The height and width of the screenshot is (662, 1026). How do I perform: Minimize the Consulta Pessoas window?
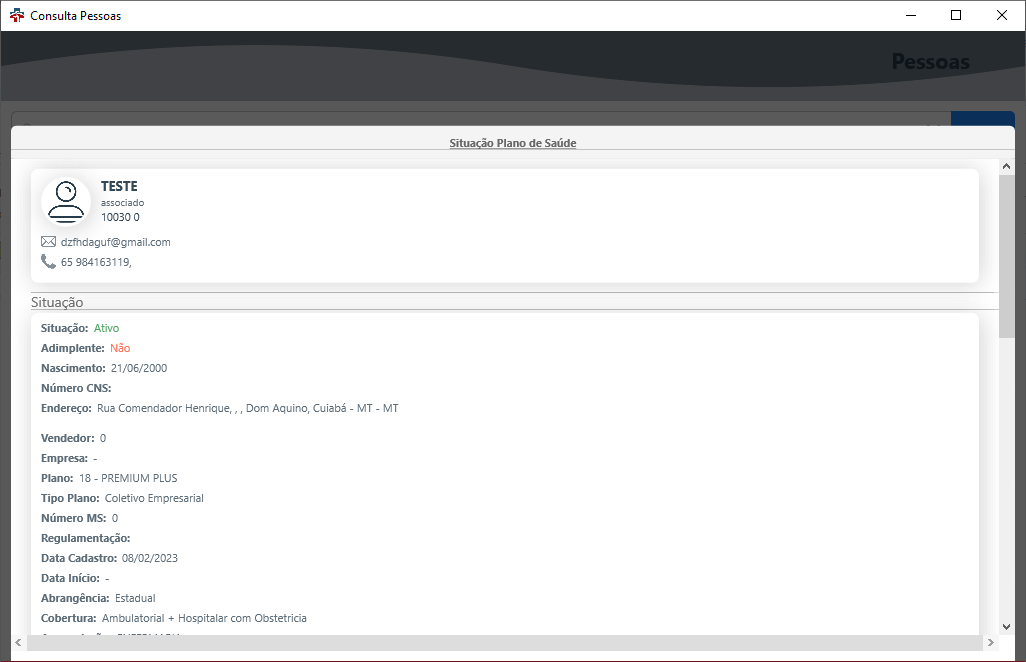point(911,16)
